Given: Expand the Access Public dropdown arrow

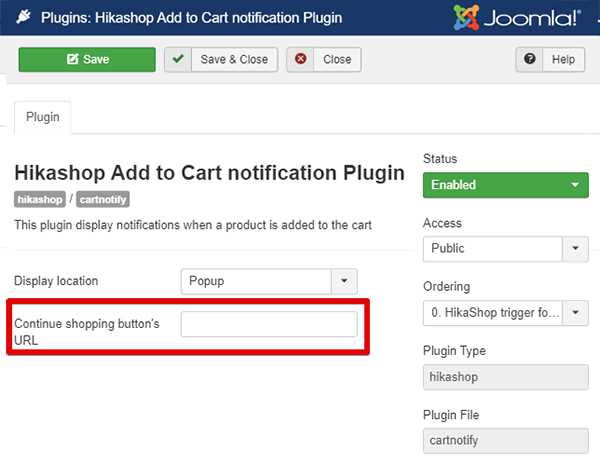Looking at the screenshot, I should point(575,249).
